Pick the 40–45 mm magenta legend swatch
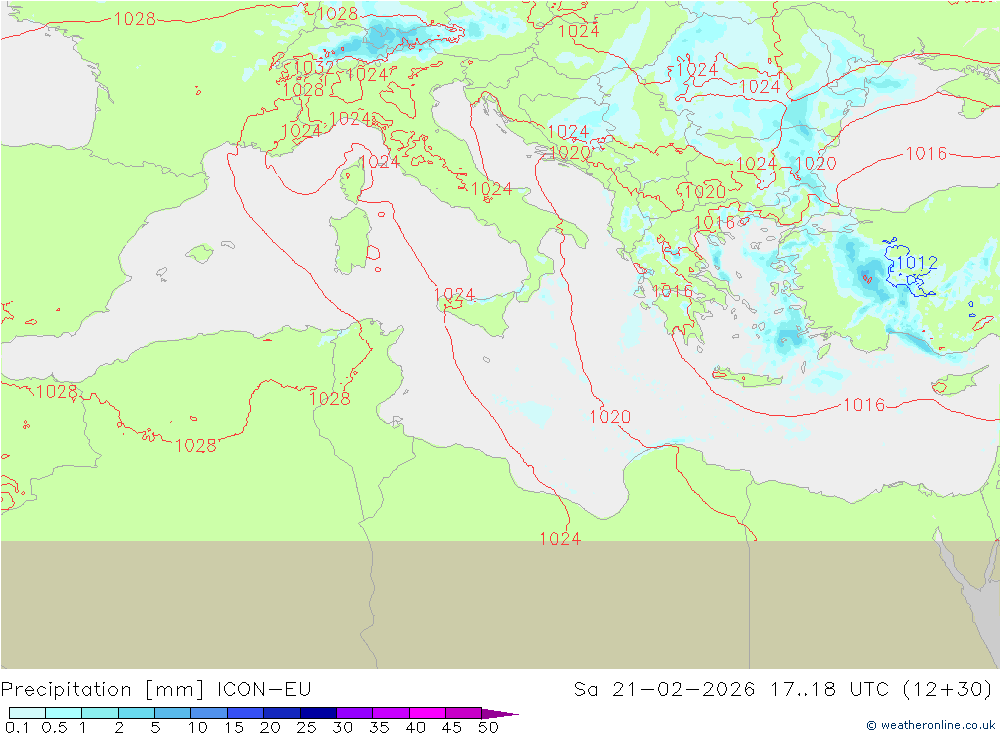 (427, 713)
